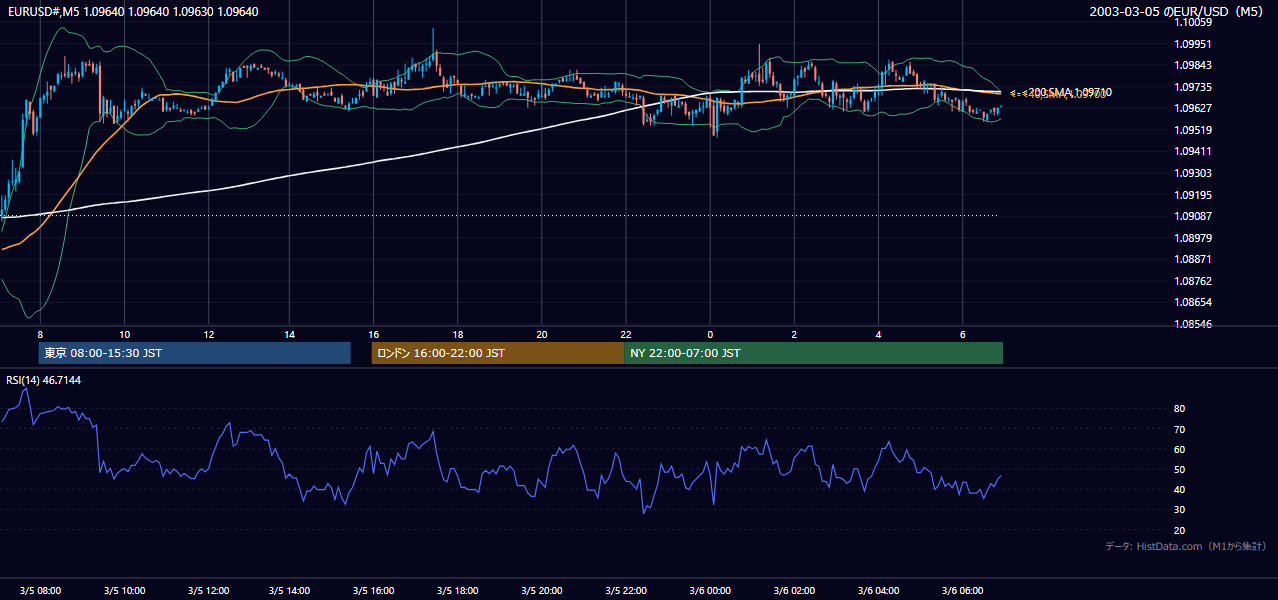Click RSI axis level 20
Image resolution: width=1278 pixels, height=600 pixels.
(x=1180, y=531)
